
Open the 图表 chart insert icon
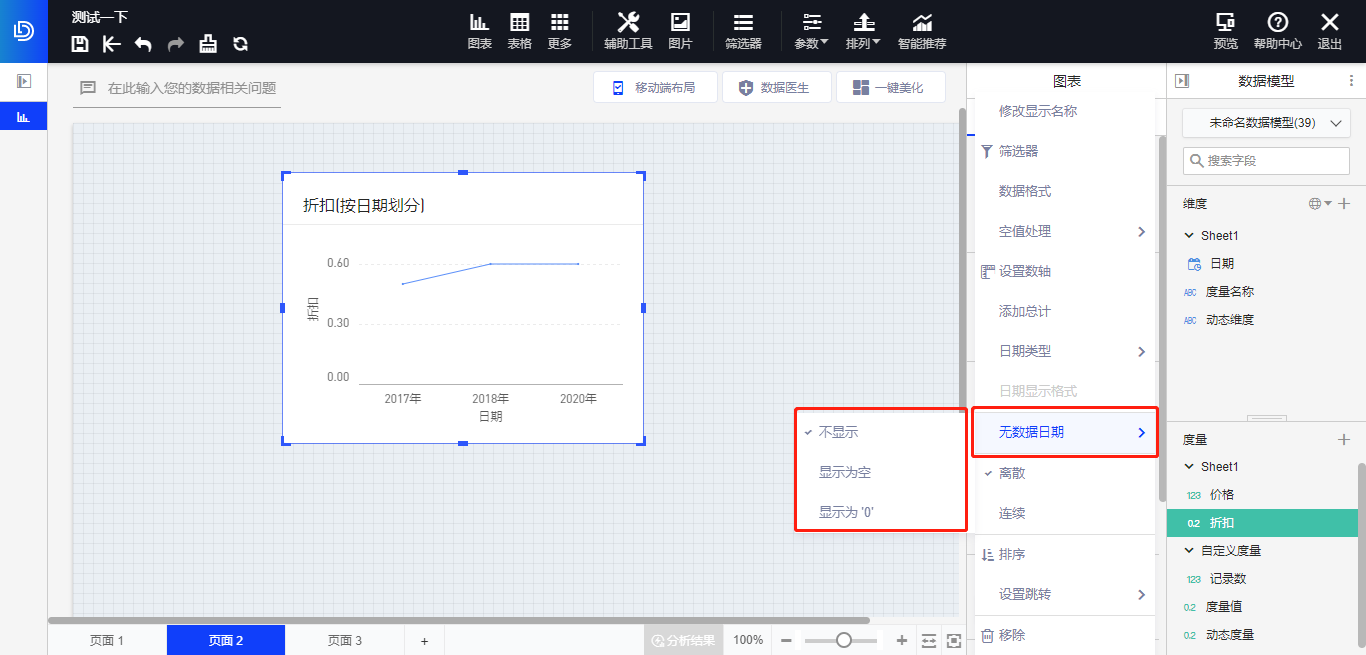click(479, 30)
